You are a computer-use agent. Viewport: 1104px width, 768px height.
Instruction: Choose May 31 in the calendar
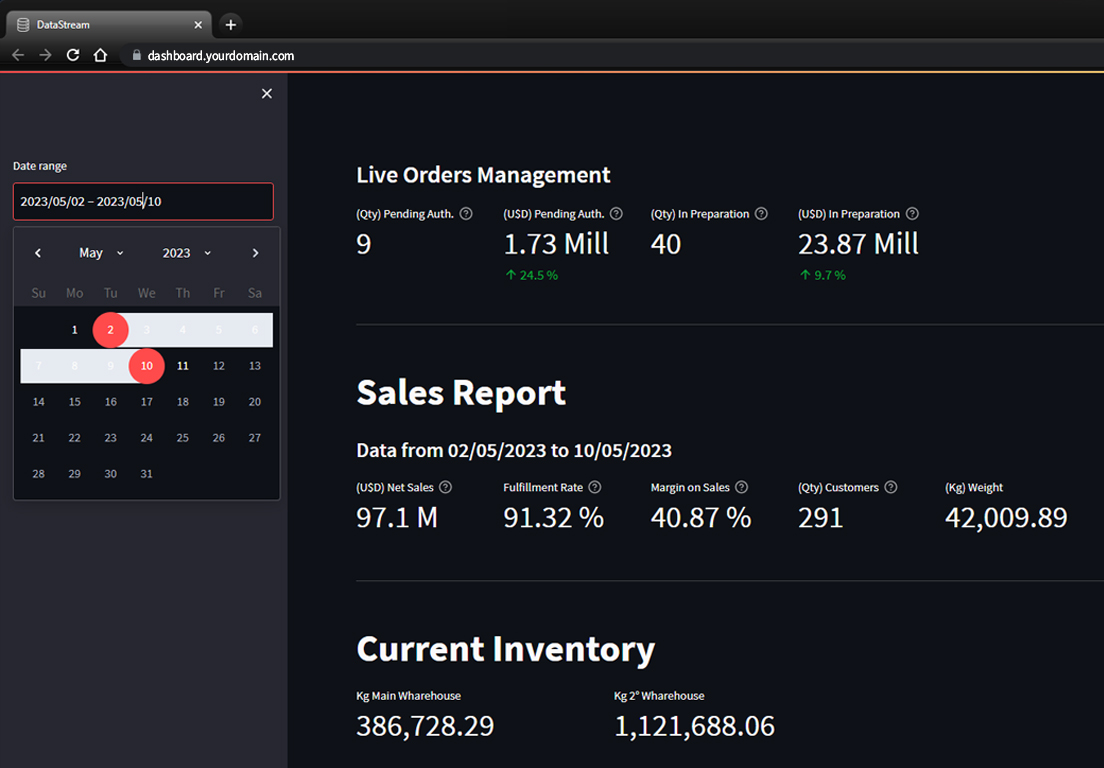click(146, 474)
